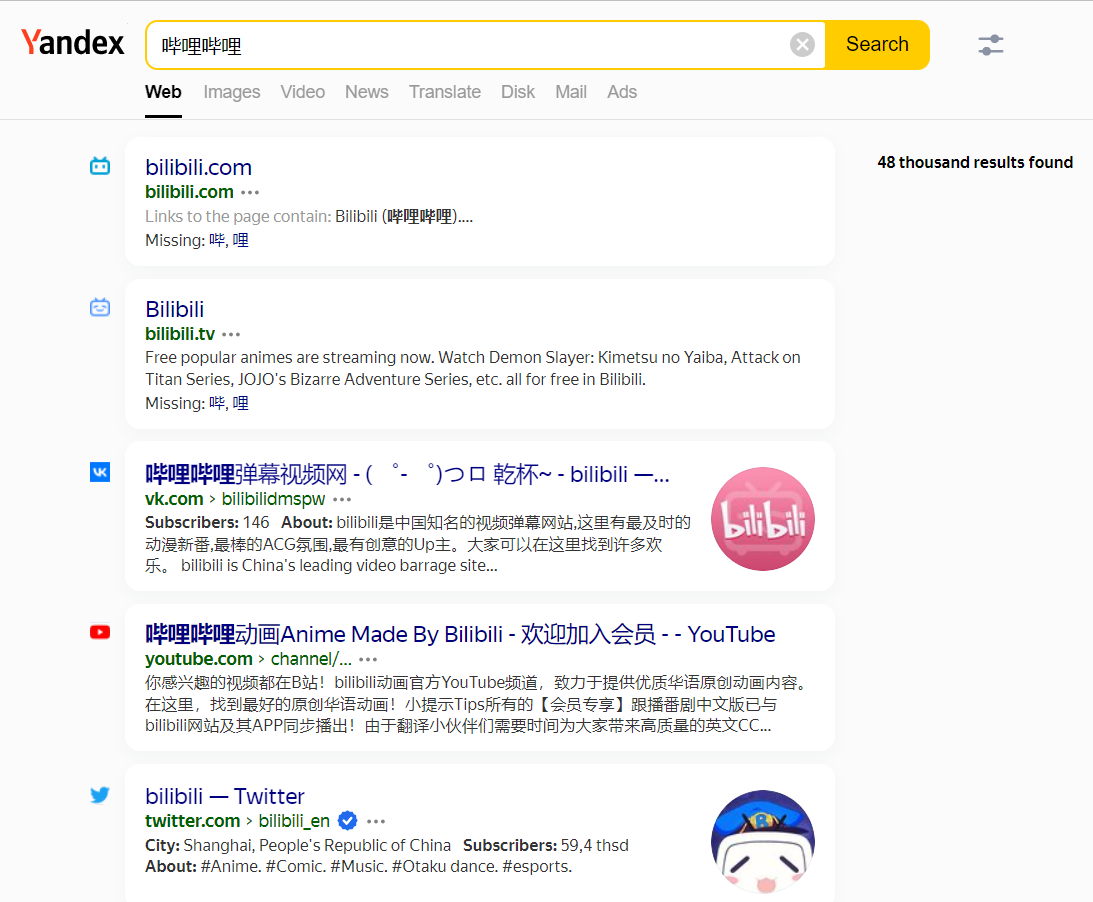Open options menu next to bilibili.tv URL

[231, 335]
